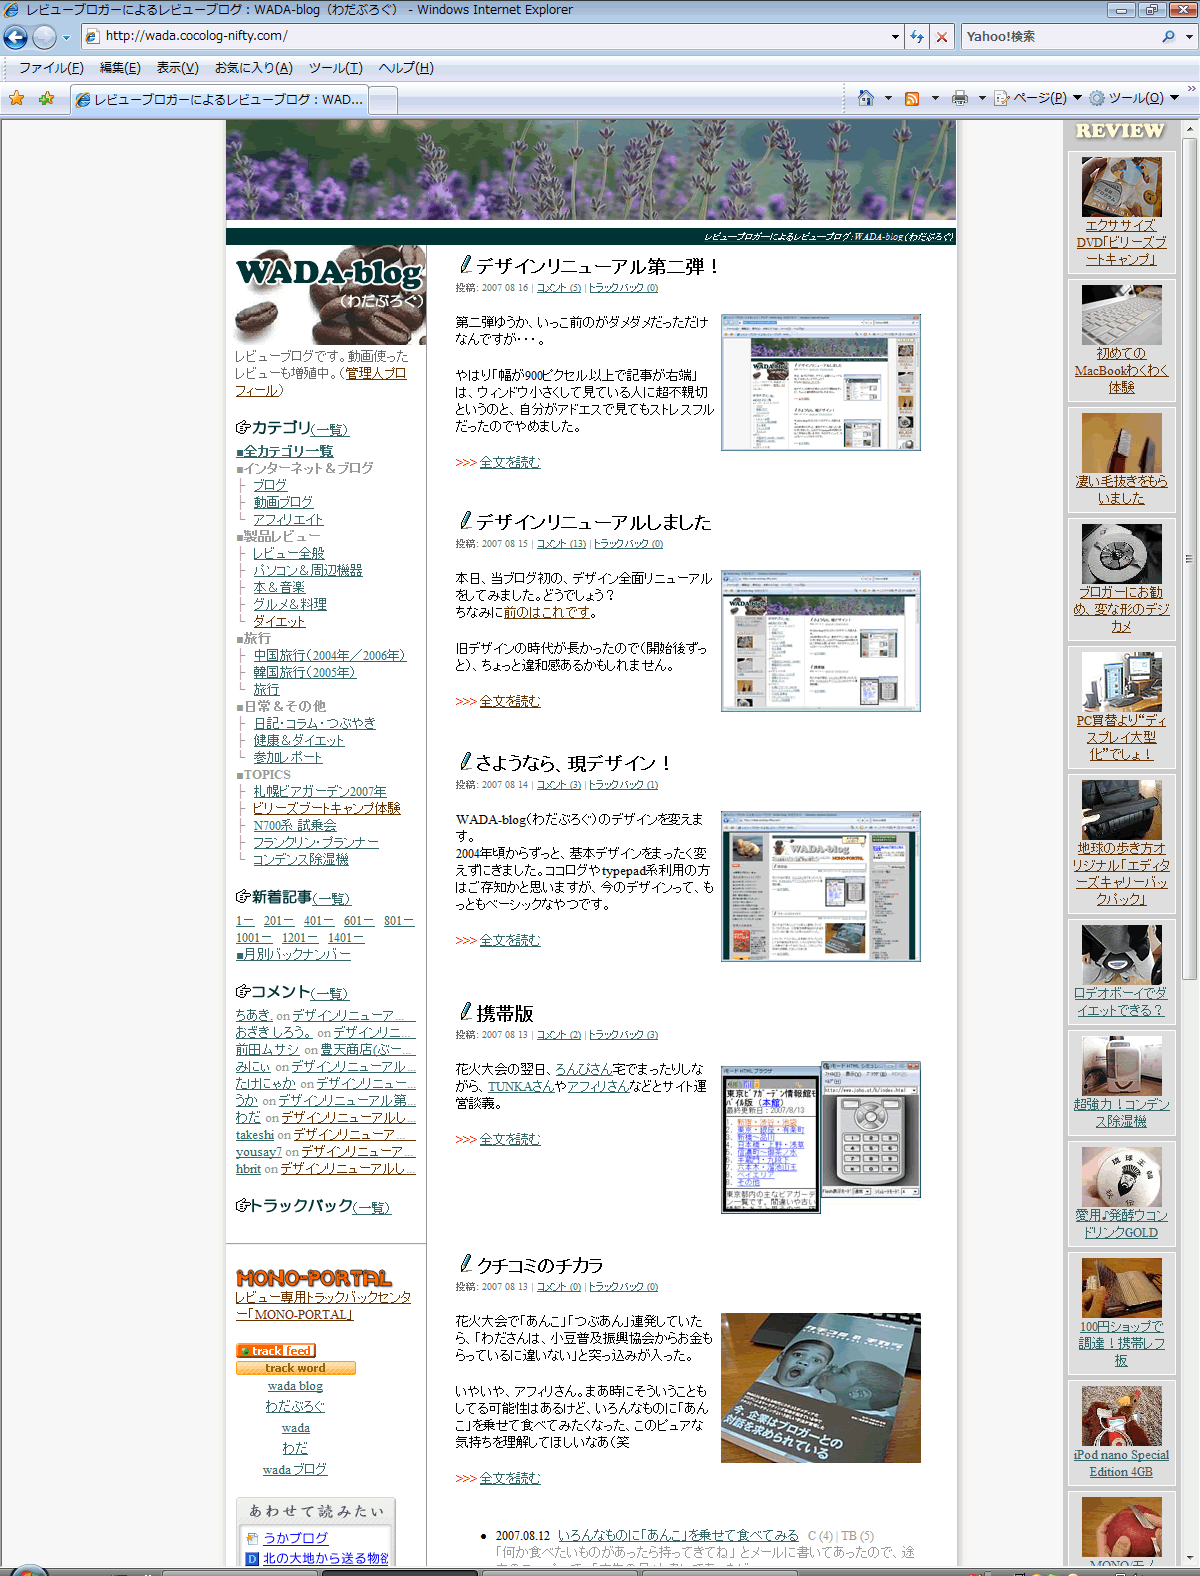Open the ファイル(F) menu
This screenshot has height=1576, width=1200.
tap(51, 68)
